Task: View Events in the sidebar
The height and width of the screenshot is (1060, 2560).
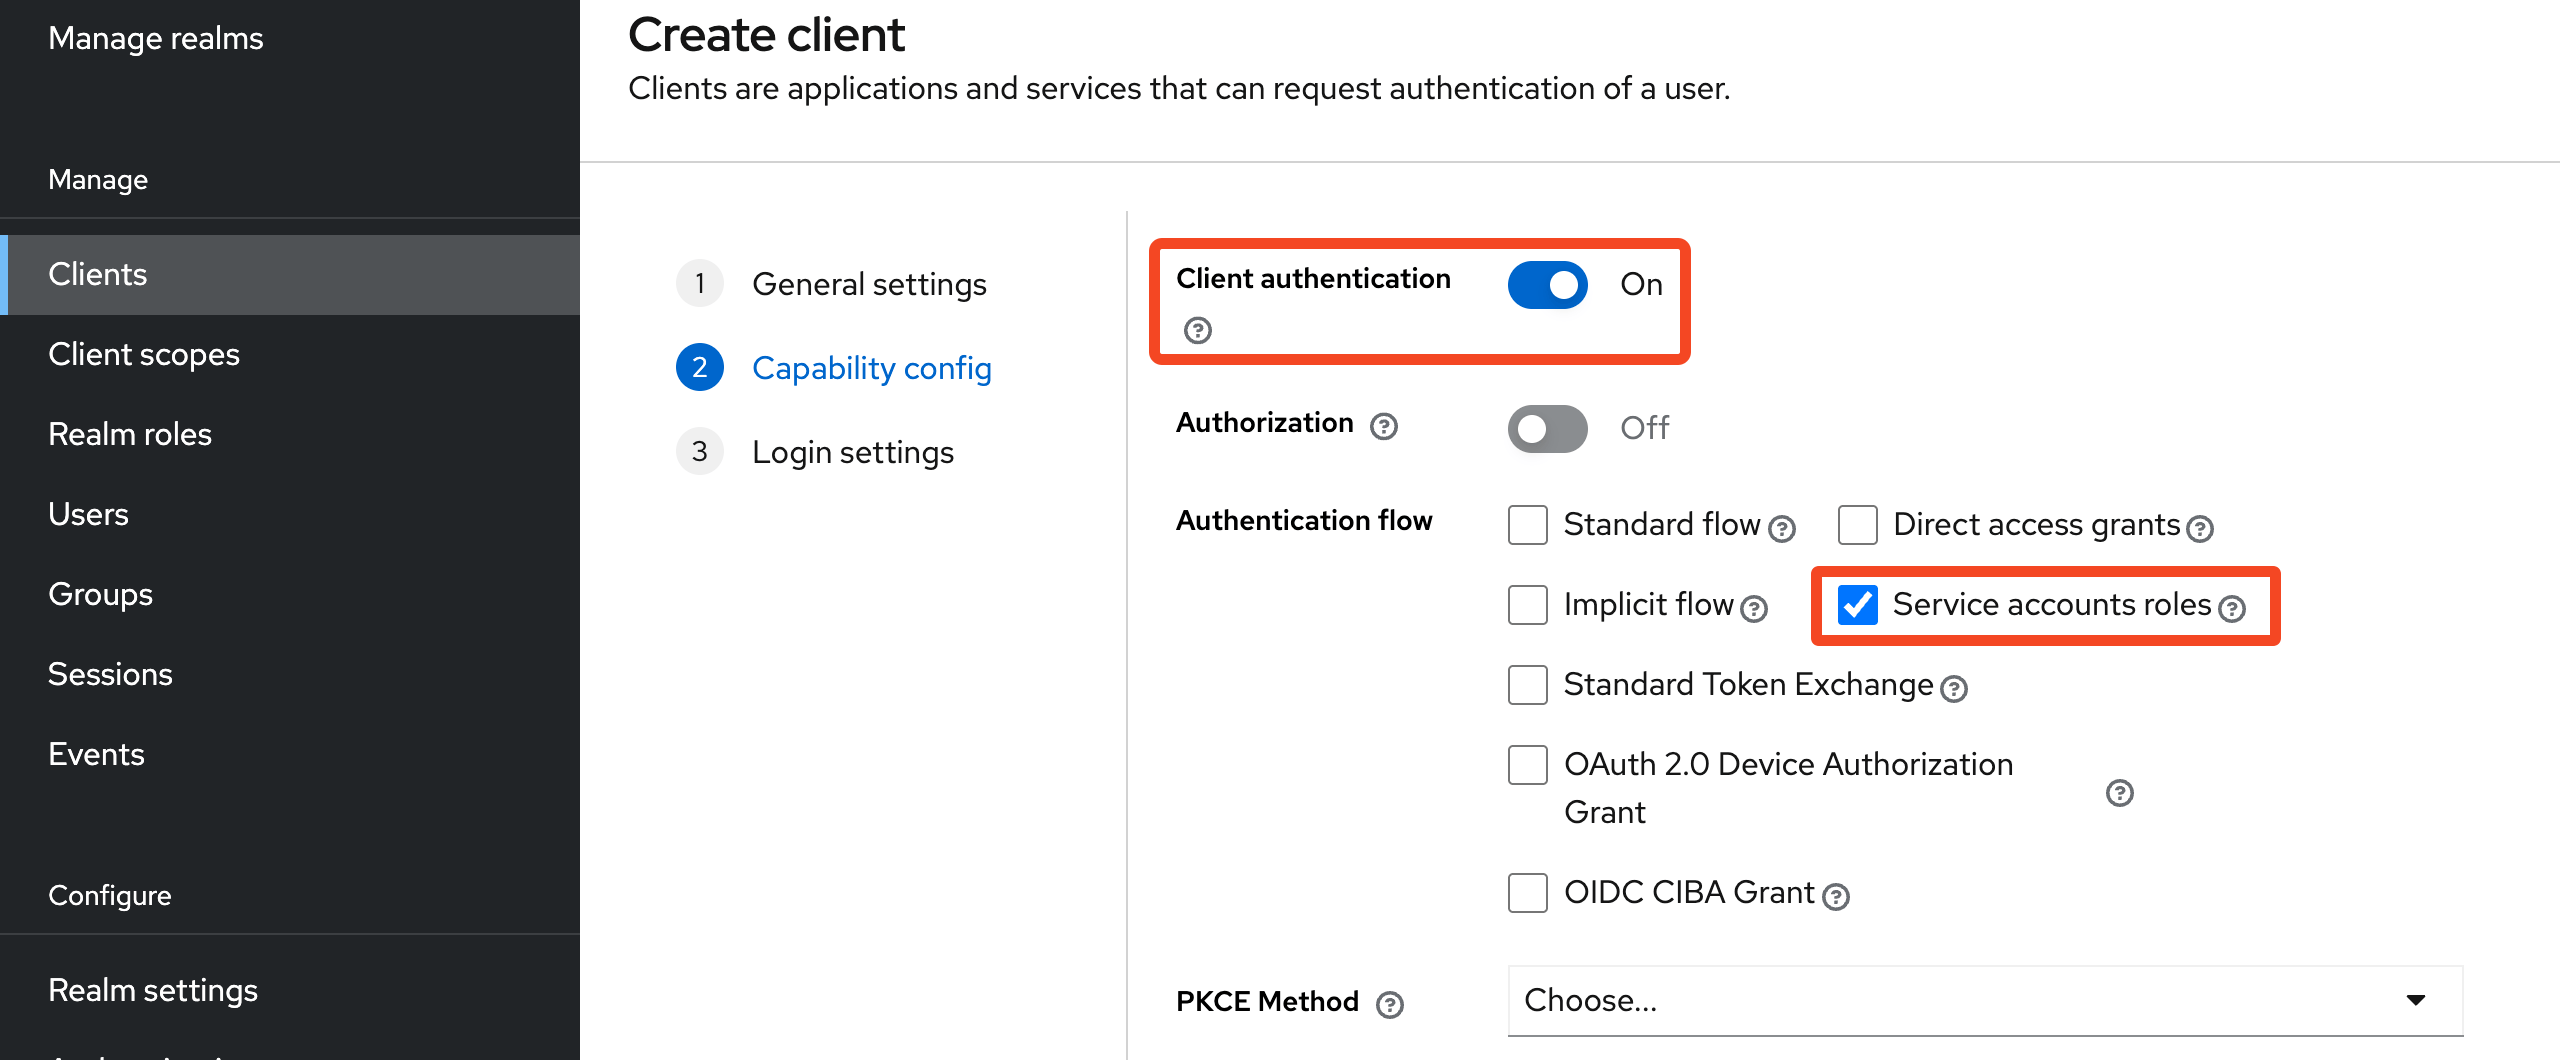Action: point(290,754)
